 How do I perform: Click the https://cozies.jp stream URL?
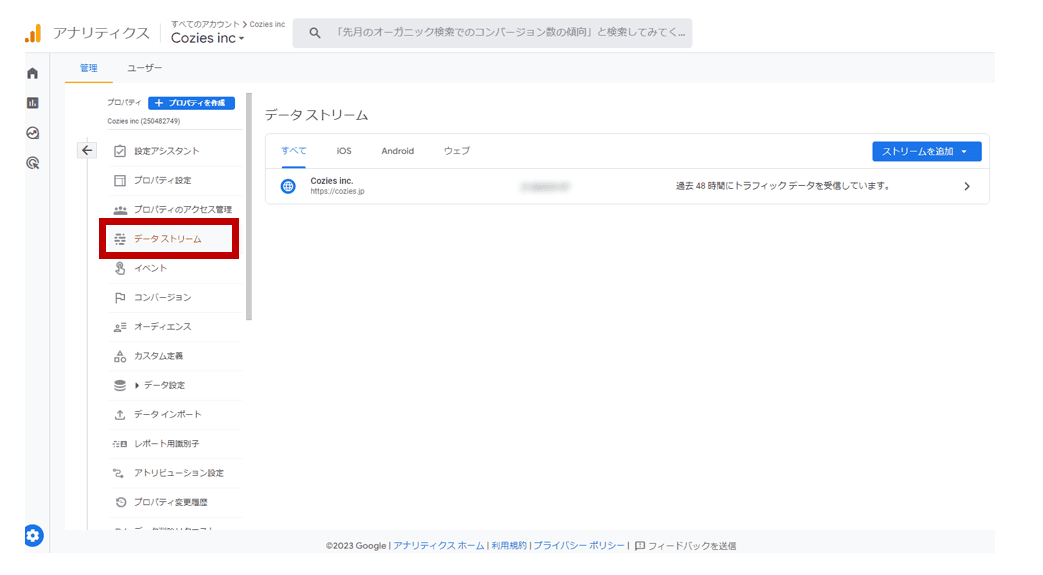click(337, 192)
